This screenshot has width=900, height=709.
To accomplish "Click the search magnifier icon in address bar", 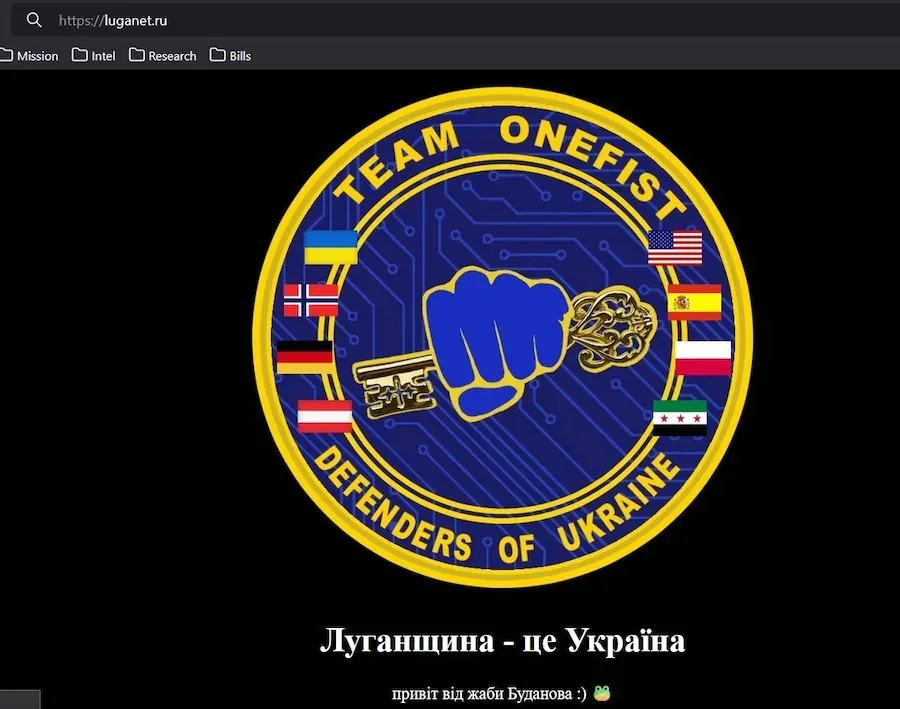I will (x=34, y=20).
